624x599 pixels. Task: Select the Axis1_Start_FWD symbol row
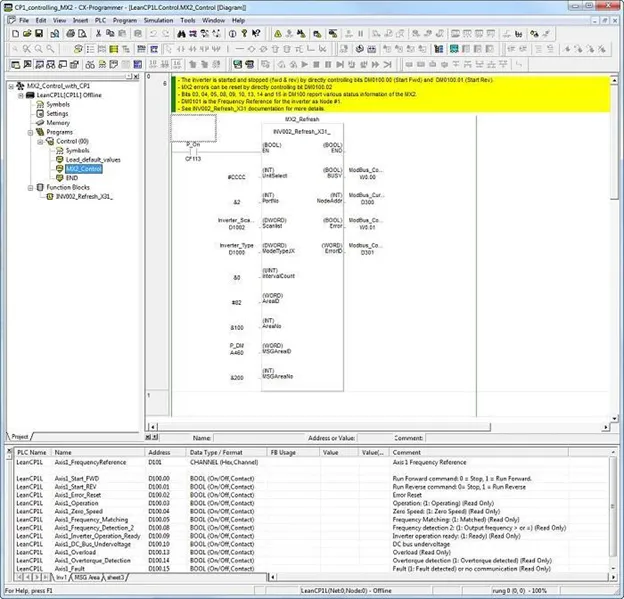[75, 480]
